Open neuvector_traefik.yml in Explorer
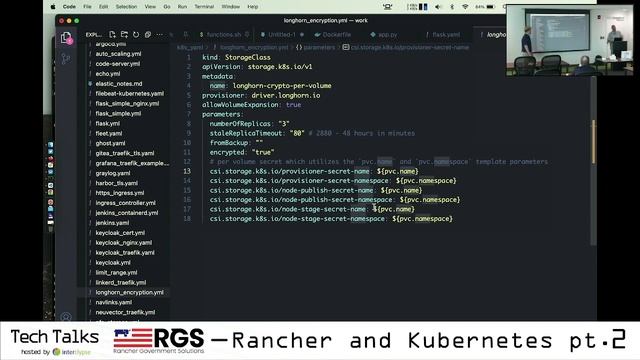Screen dimensions: 640x360 tap(125, 312)
